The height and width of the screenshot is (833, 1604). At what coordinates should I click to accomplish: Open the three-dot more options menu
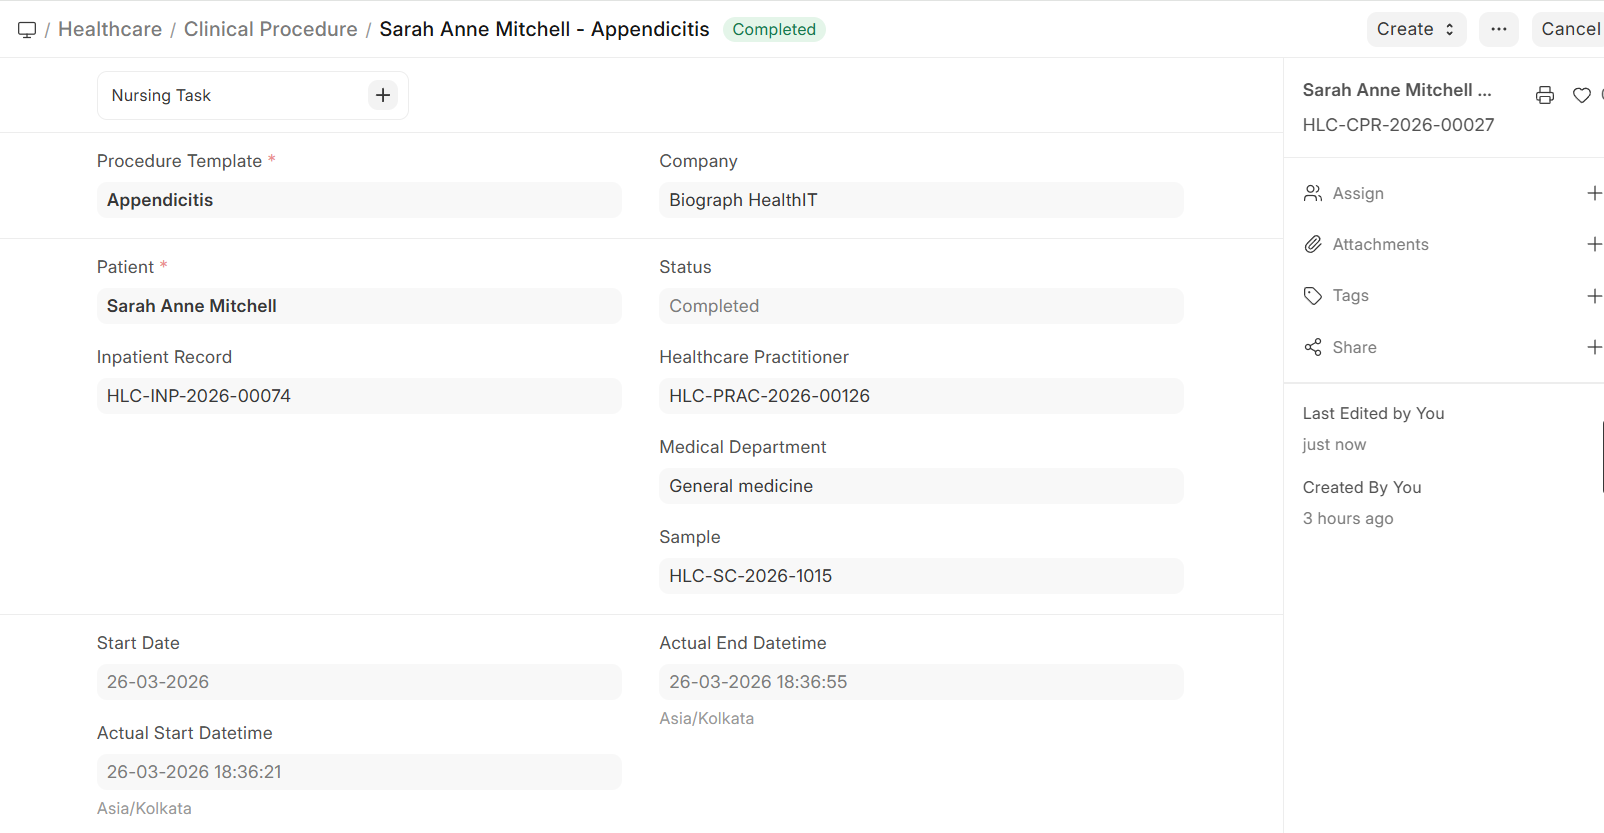[x=1498, y=30]
